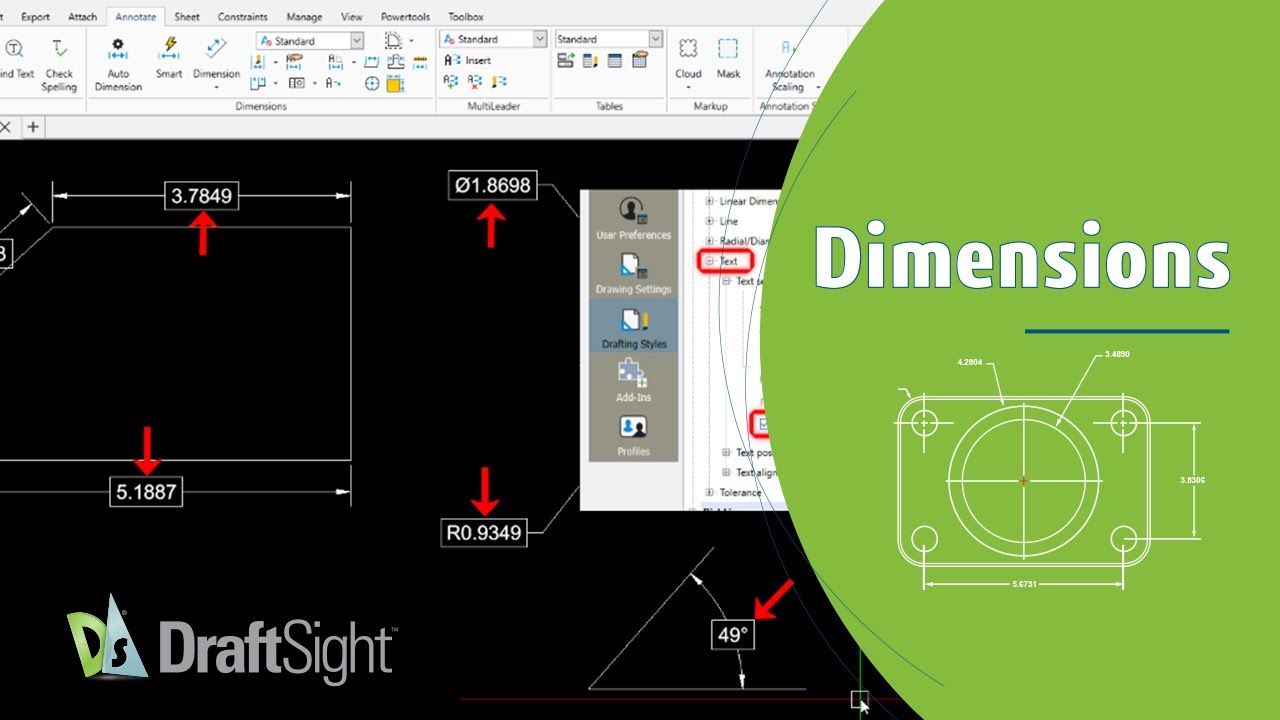Click the second Tables icon with yellow marker
This screenshot has height=720, width=1280.
[x=590, y=61]
